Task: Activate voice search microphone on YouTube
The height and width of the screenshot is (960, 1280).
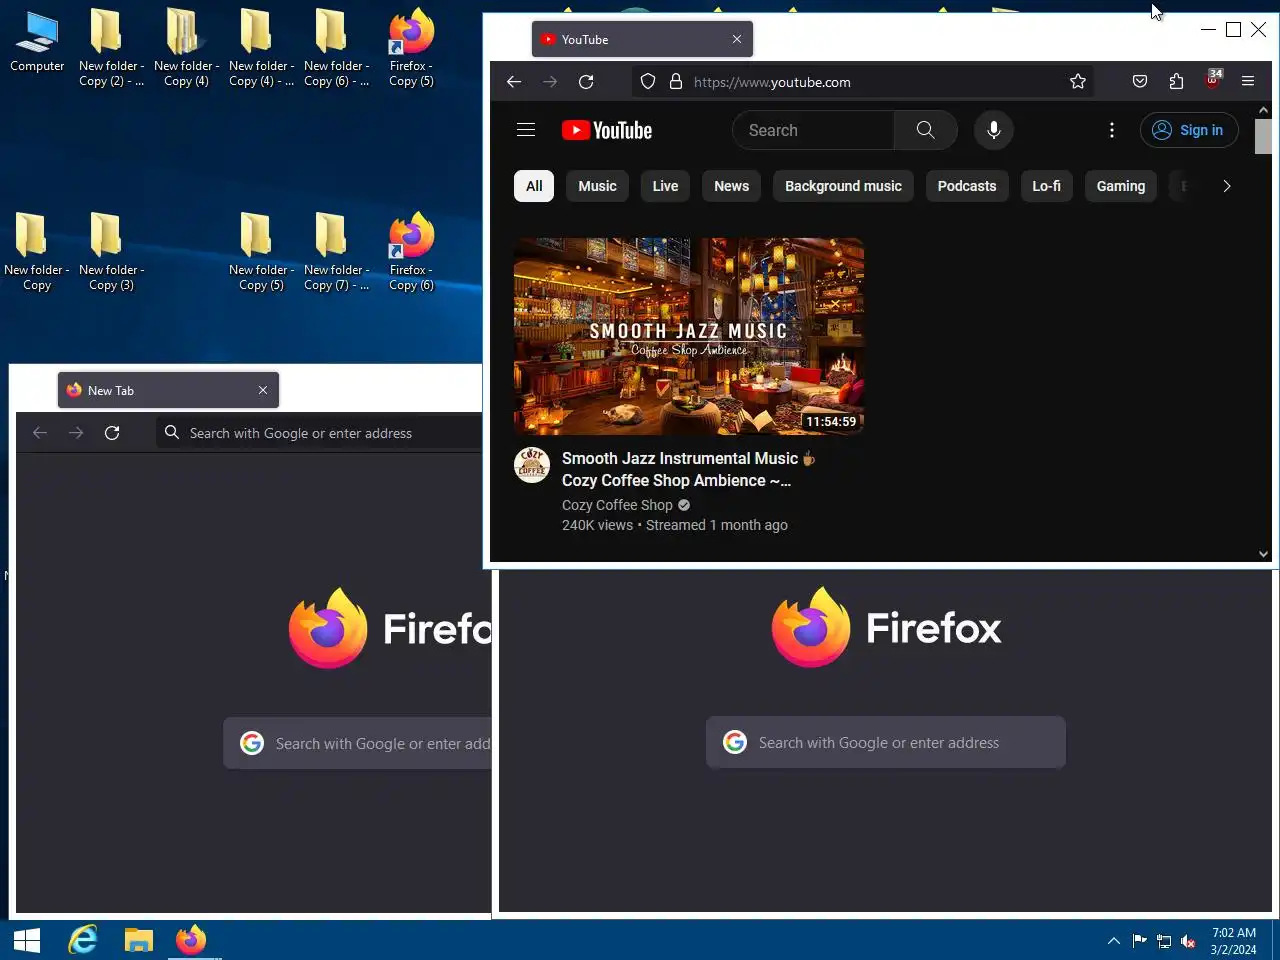Action: coord(994,130)
